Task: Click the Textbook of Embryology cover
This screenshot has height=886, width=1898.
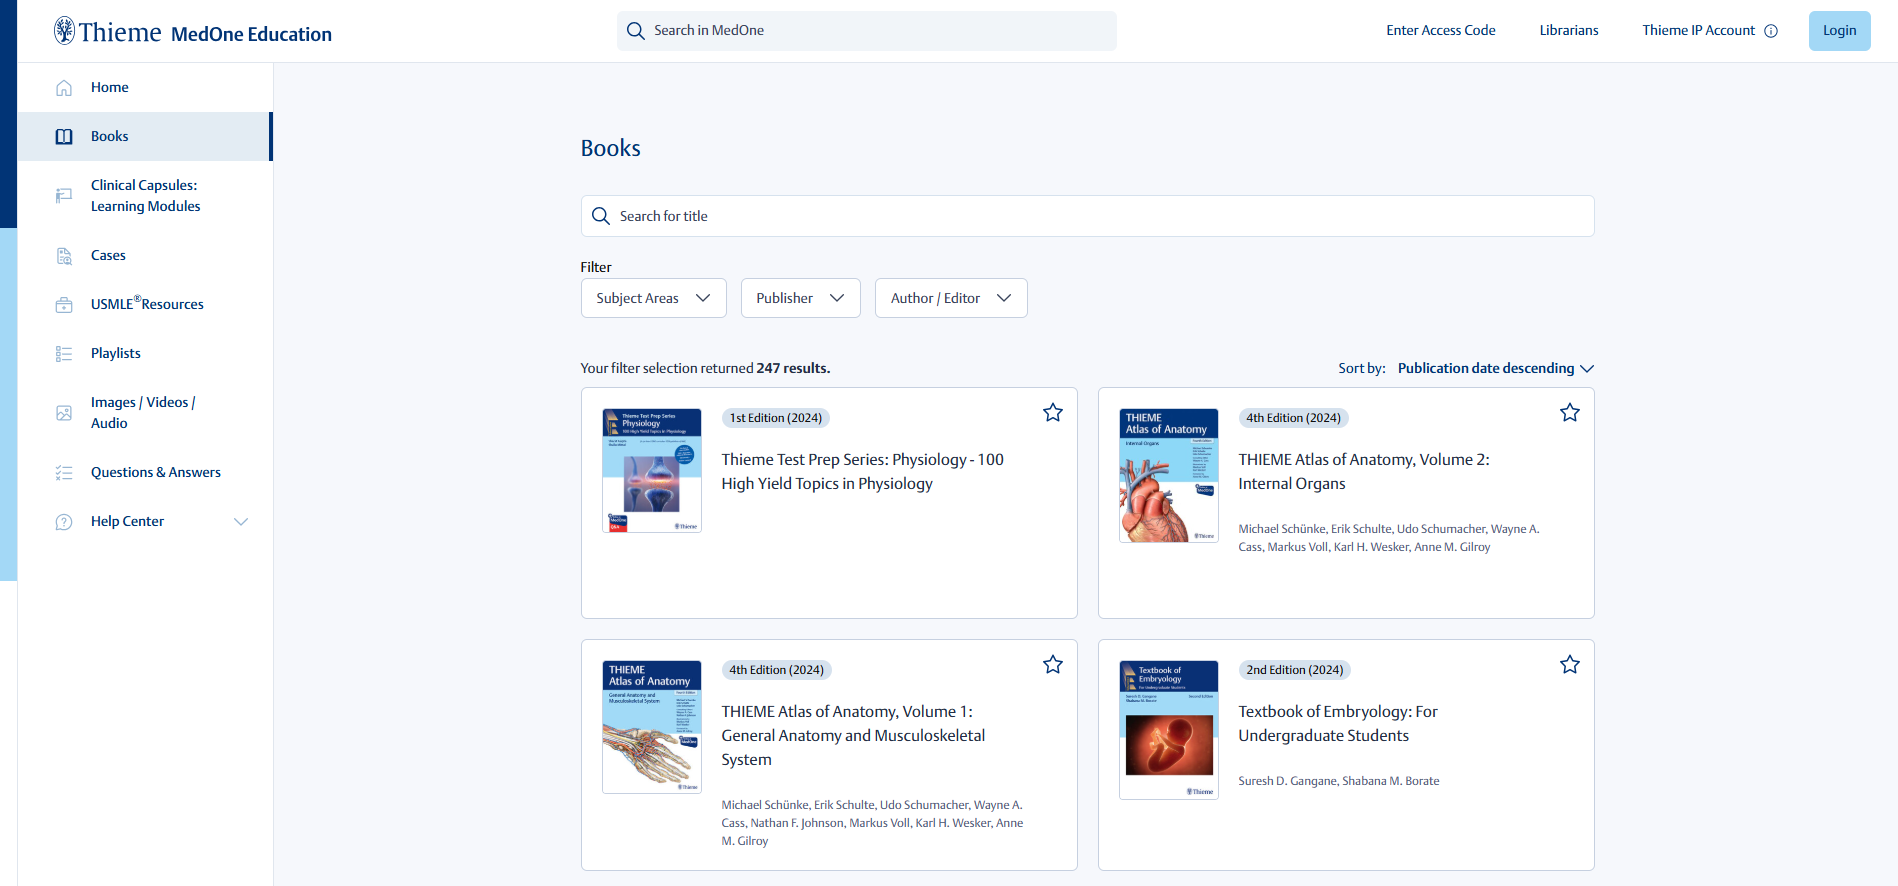Action: pyautogui.click(x=1169, y=730)
